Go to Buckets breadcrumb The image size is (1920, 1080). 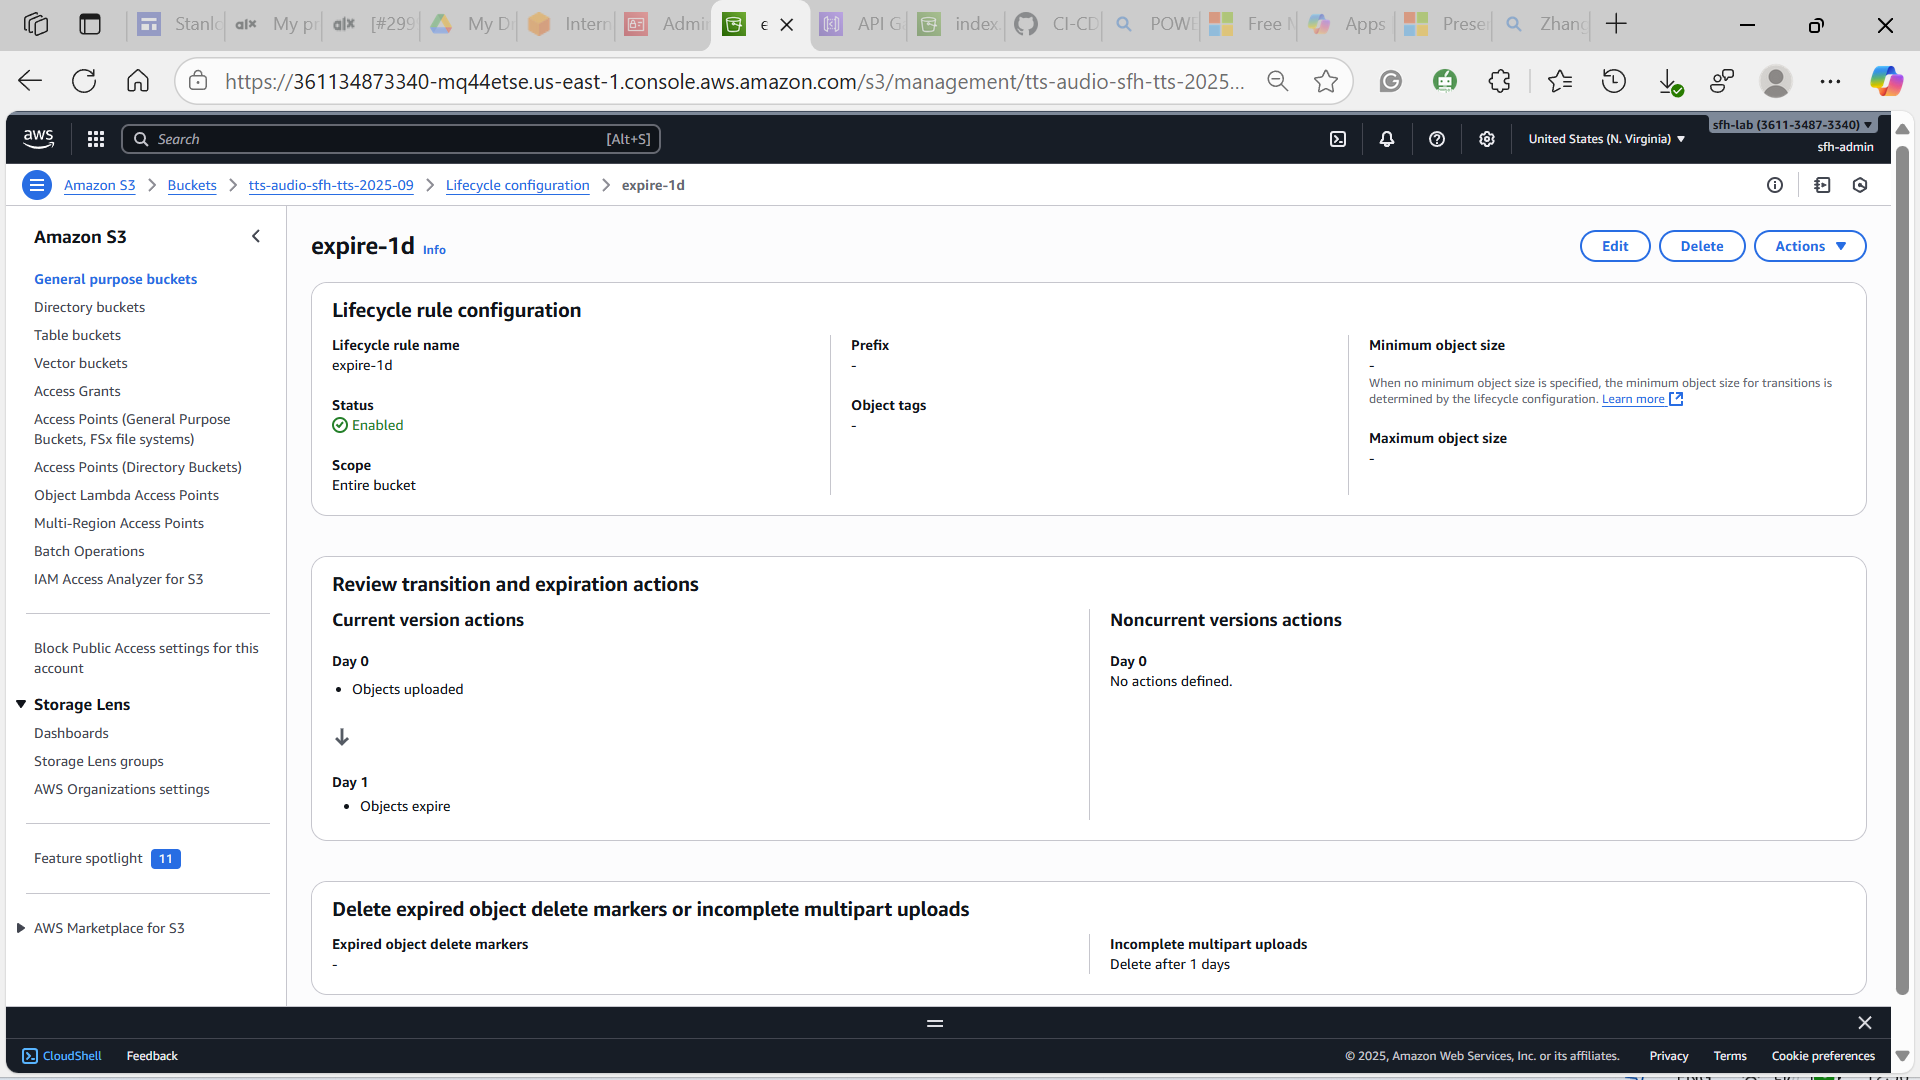[x=192, y=185]
